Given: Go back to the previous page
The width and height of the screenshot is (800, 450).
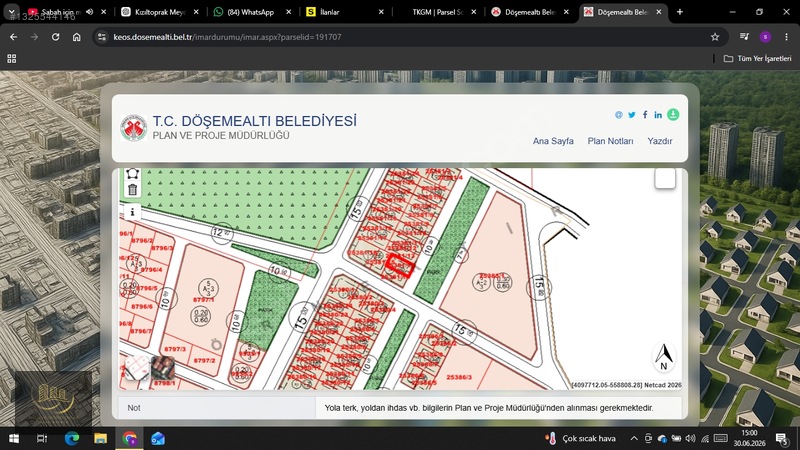Looking at the screenshot, I should click(x=14, y=37).
